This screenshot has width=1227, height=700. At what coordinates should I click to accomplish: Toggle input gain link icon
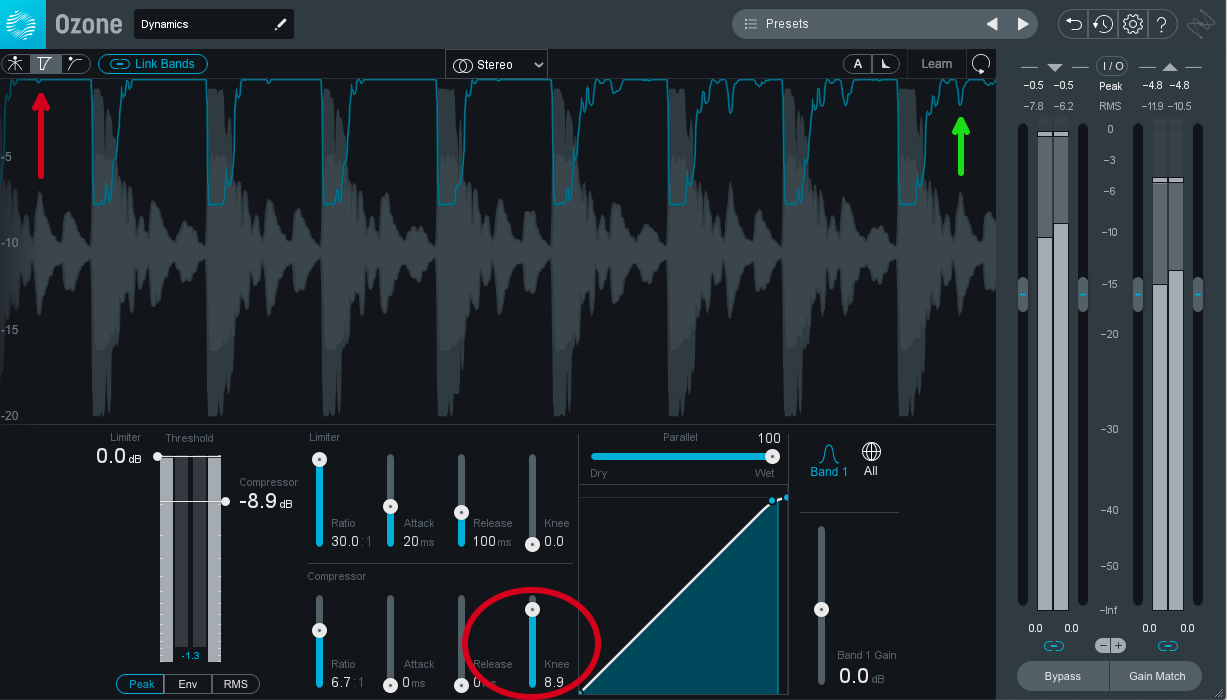coord(1053,646)
